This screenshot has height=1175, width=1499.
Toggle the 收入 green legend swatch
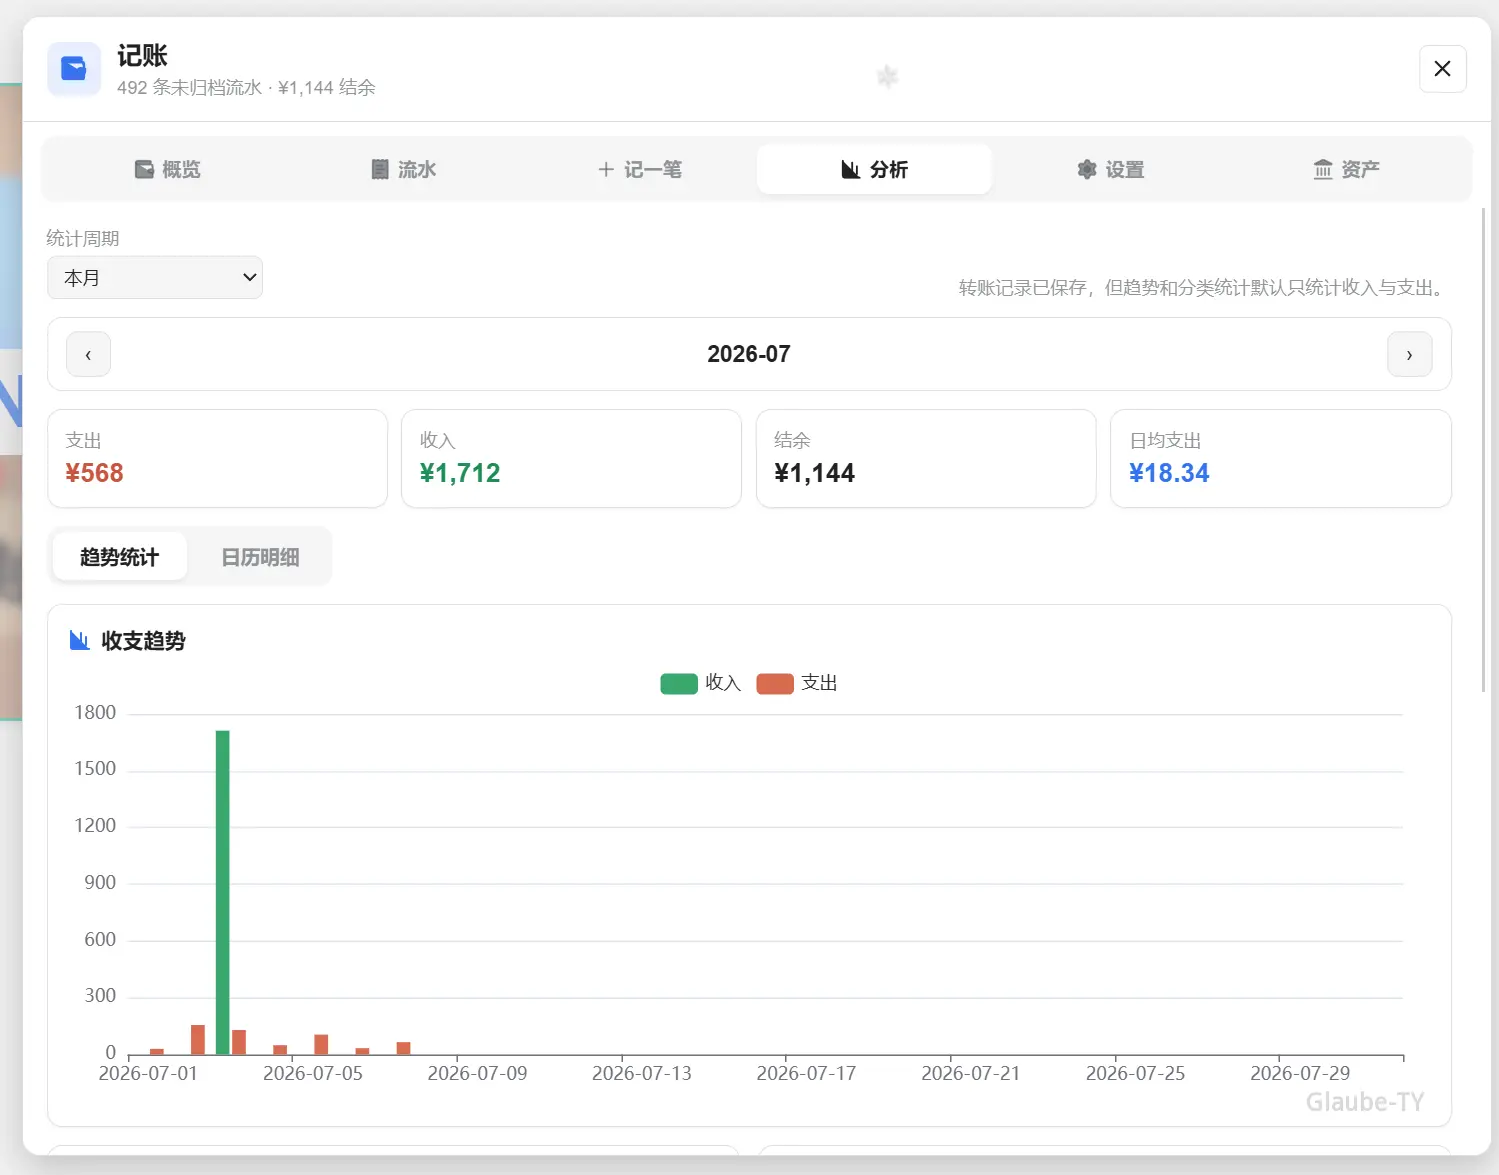tap(679, 683)
